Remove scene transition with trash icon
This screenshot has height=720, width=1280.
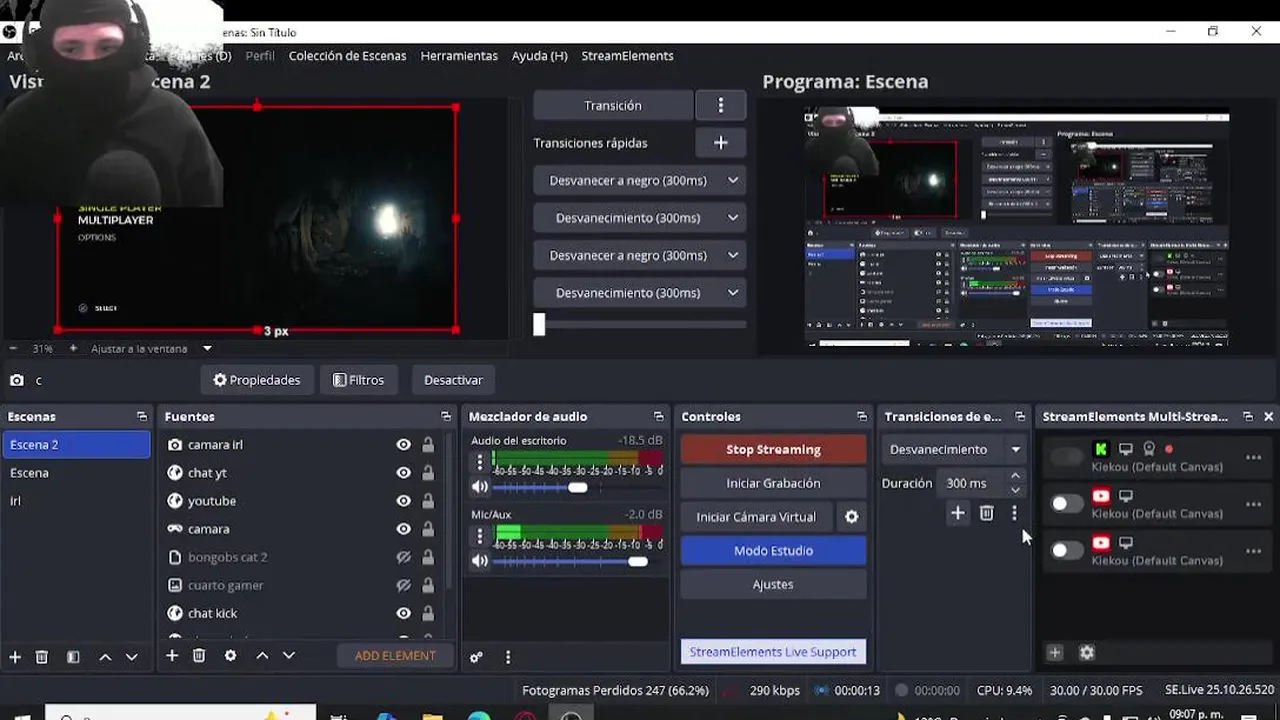click(987, 513)
